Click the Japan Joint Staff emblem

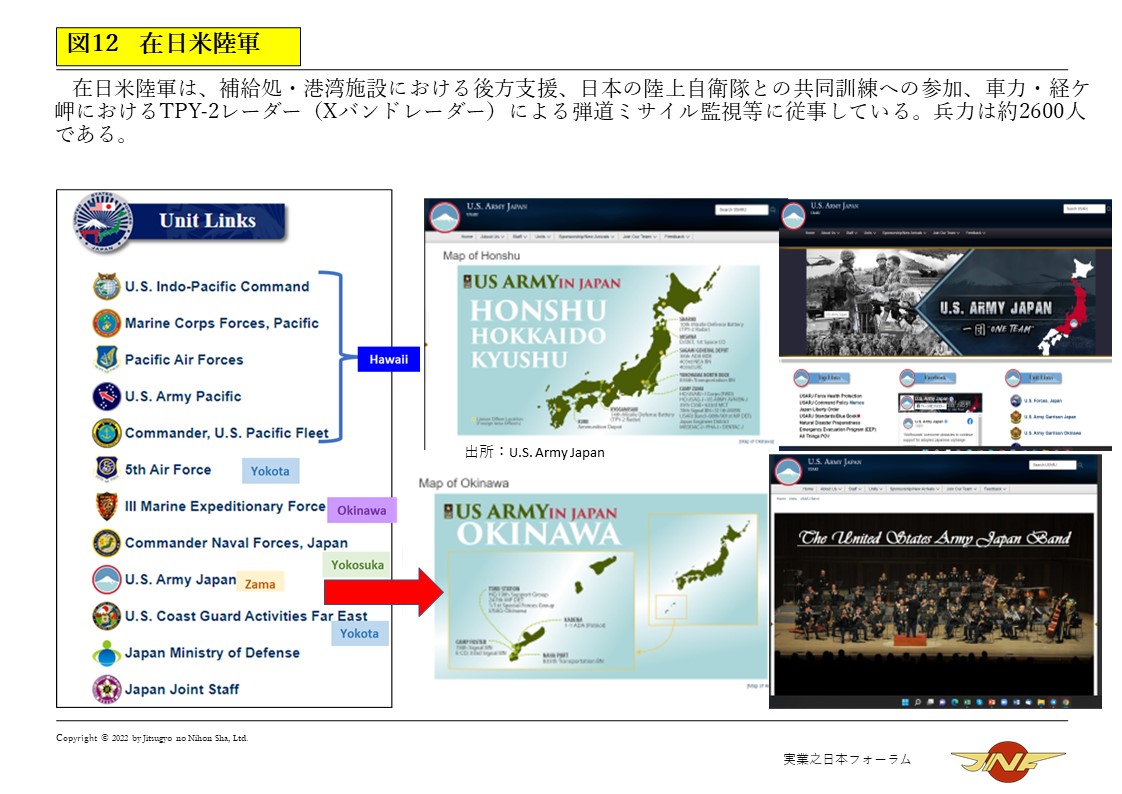106,689
